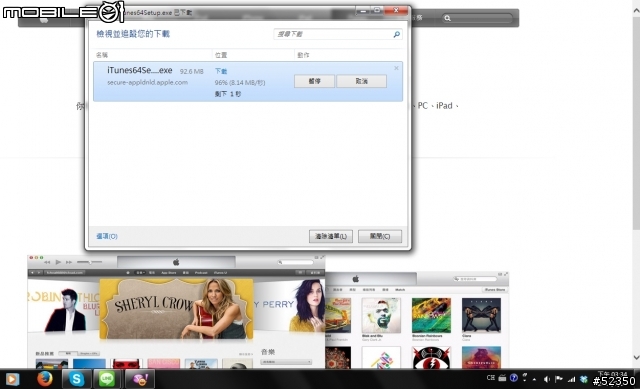Click the Sheryl Crow iTunes Store screenshot image
This screenshot has width=640, height=389.
[x=176, y=312]
